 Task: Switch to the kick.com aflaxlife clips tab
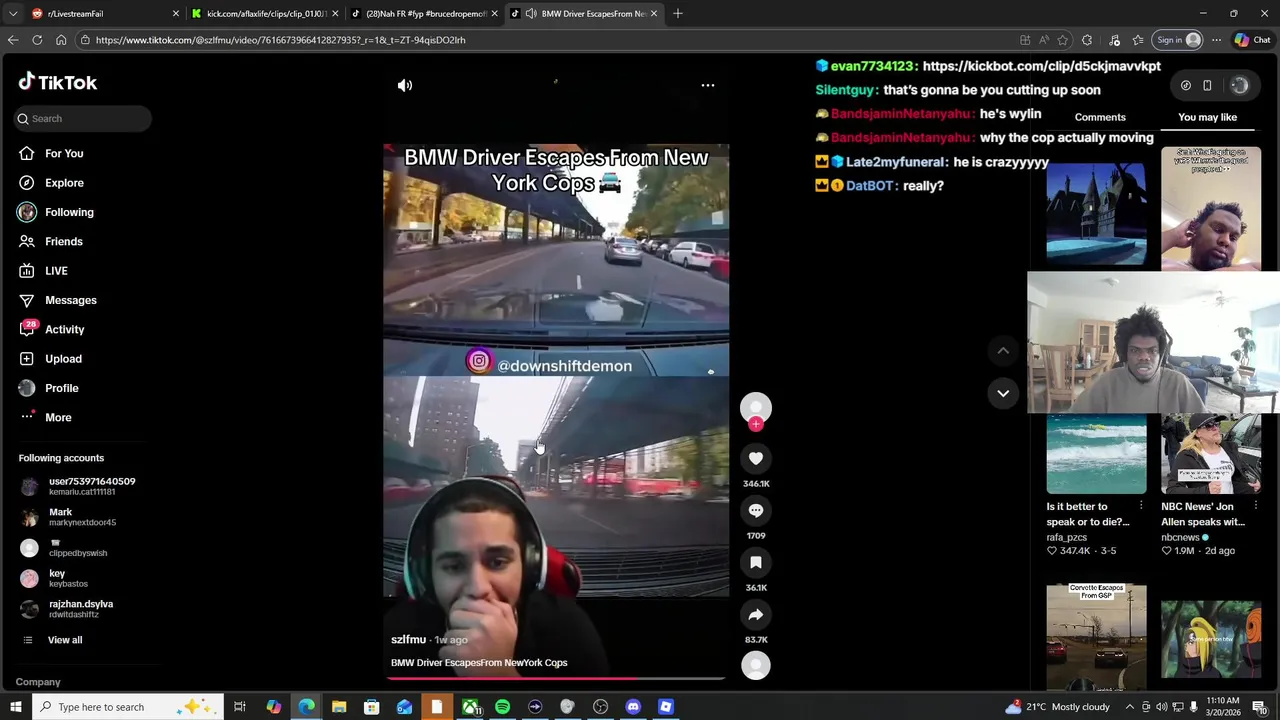pos(265,13)
